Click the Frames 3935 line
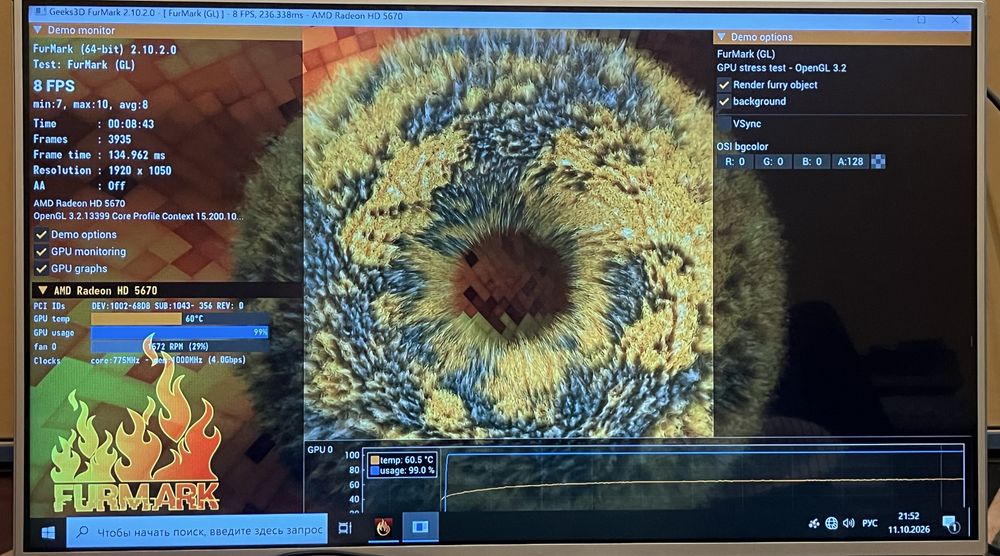 click(82, 139)
